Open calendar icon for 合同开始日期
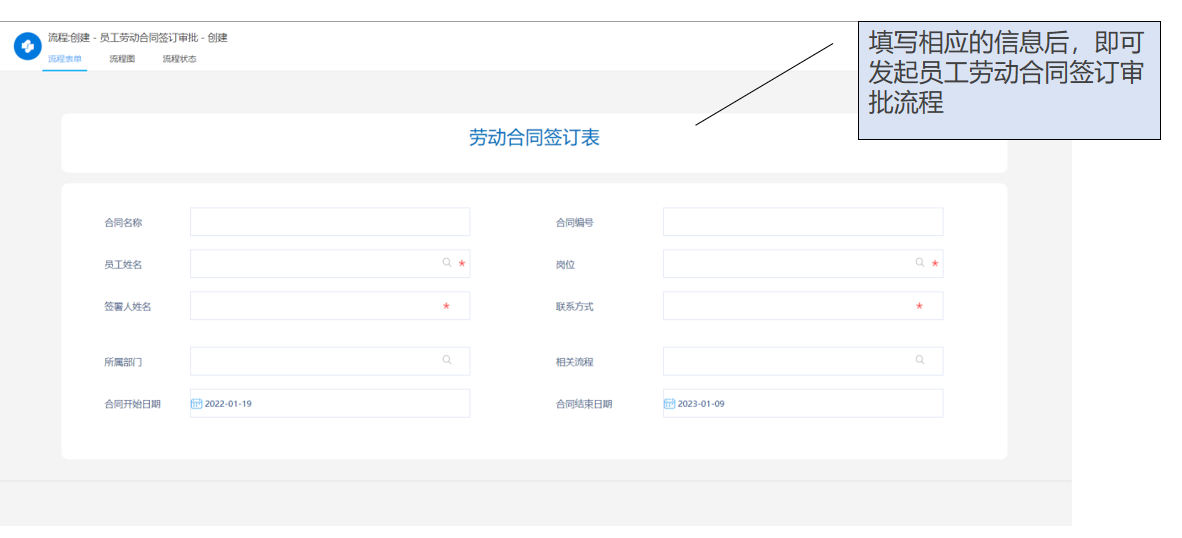This screenshot has height=538, width=1182. pyautogui.click(x=197, y=403)
